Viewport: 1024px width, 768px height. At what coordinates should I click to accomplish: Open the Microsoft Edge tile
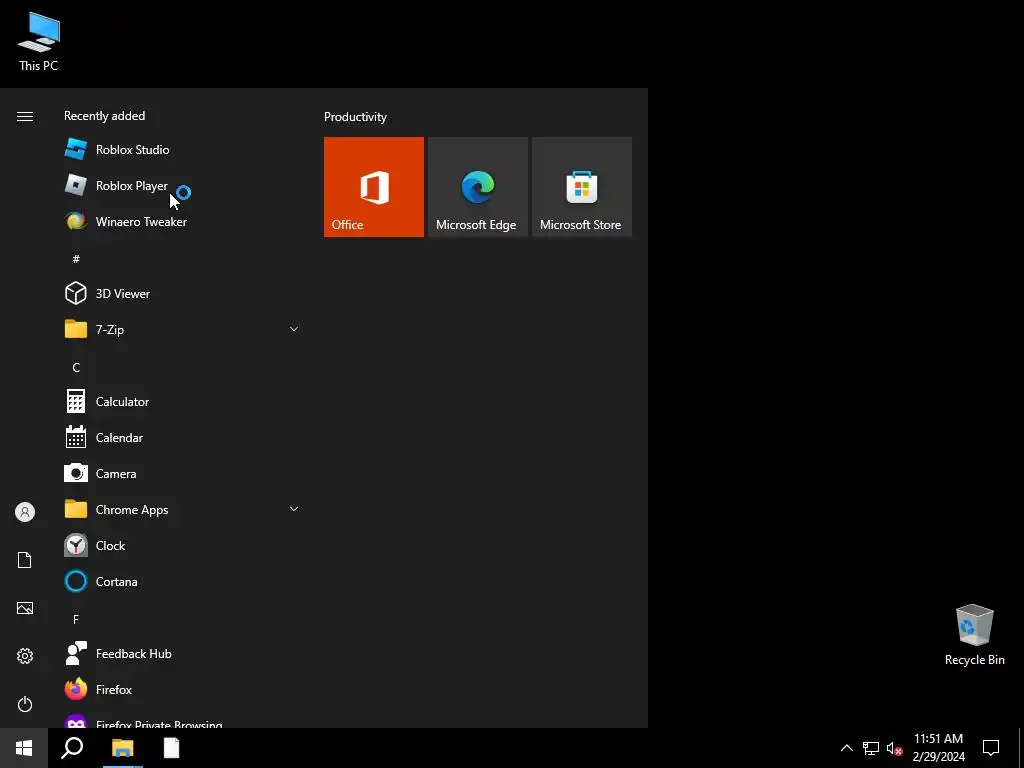[x=477, y=187]
